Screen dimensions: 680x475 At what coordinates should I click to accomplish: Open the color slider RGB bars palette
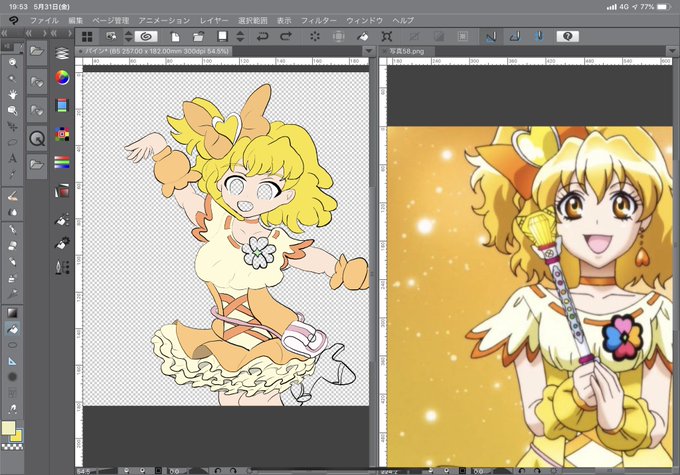click(x=62, y=162)
